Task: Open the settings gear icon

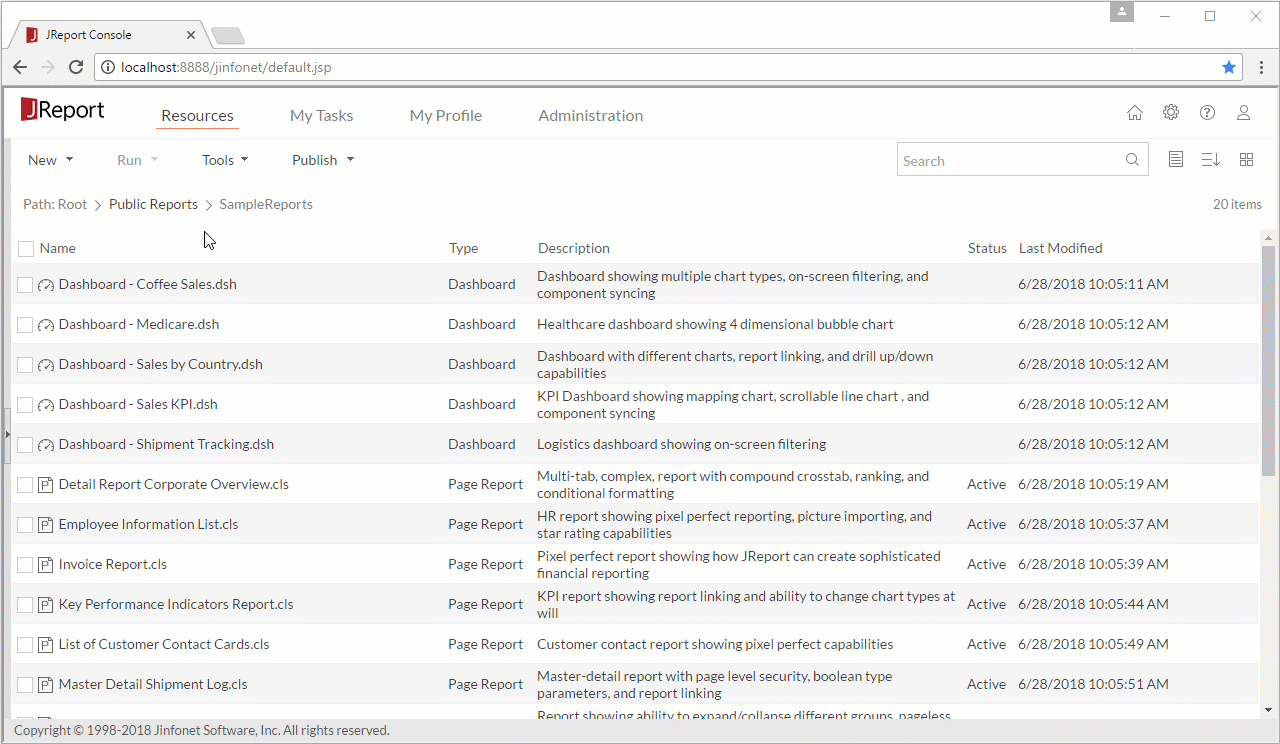Action: 1171,113
